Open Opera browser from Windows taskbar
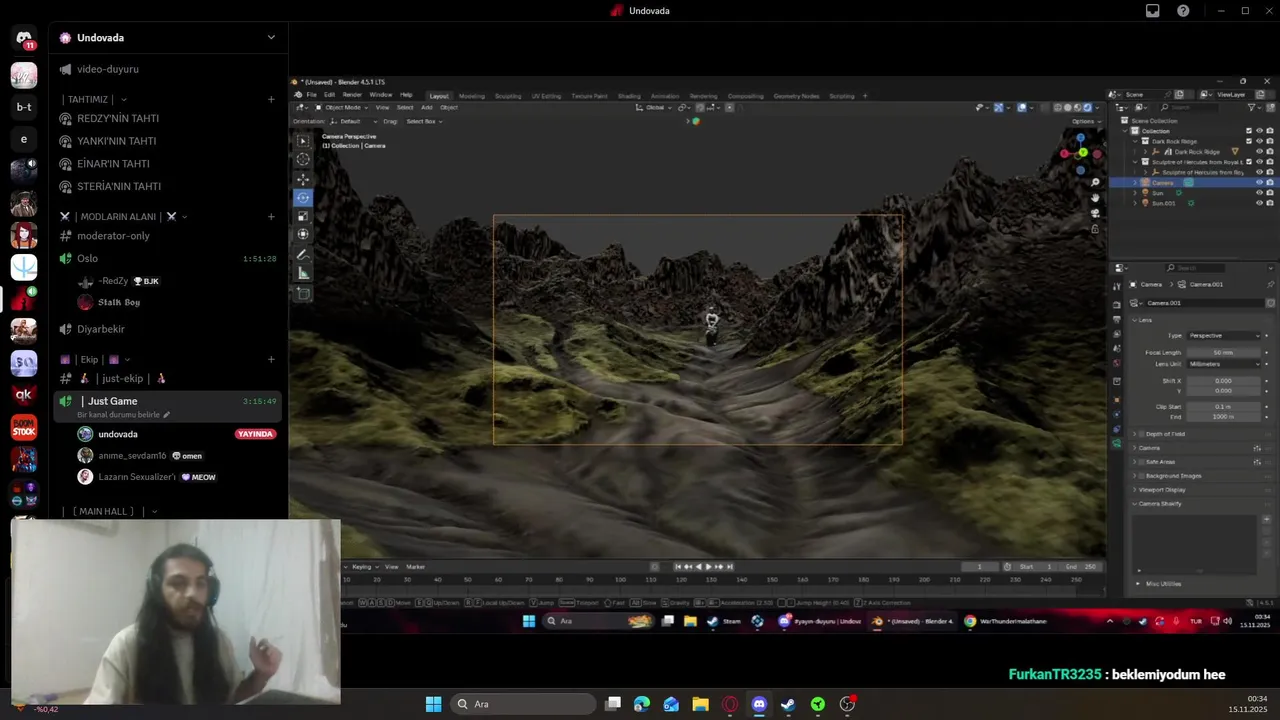Viewport: 1280px width, 720px height. point(730,704)
